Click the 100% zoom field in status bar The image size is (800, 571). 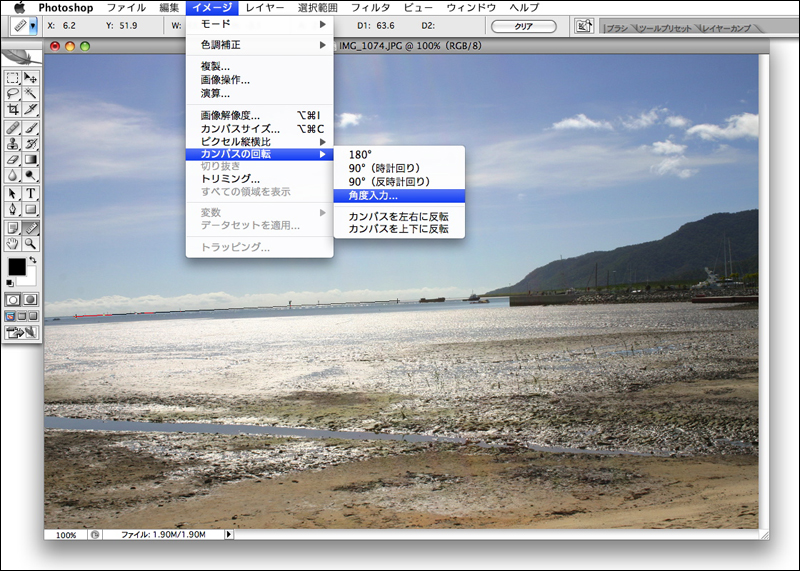tap(66, 535)
